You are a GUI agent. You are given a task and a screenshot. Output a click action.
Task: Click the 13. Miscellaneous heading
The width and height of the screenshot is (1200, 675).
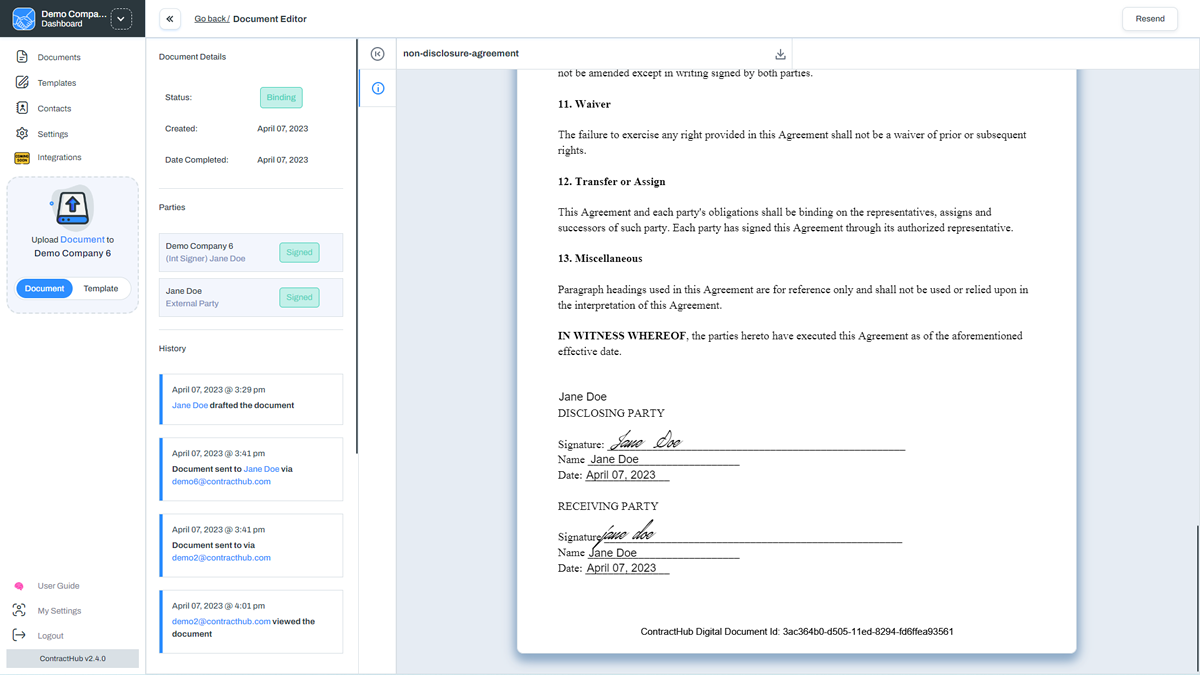tap(600, 258)
